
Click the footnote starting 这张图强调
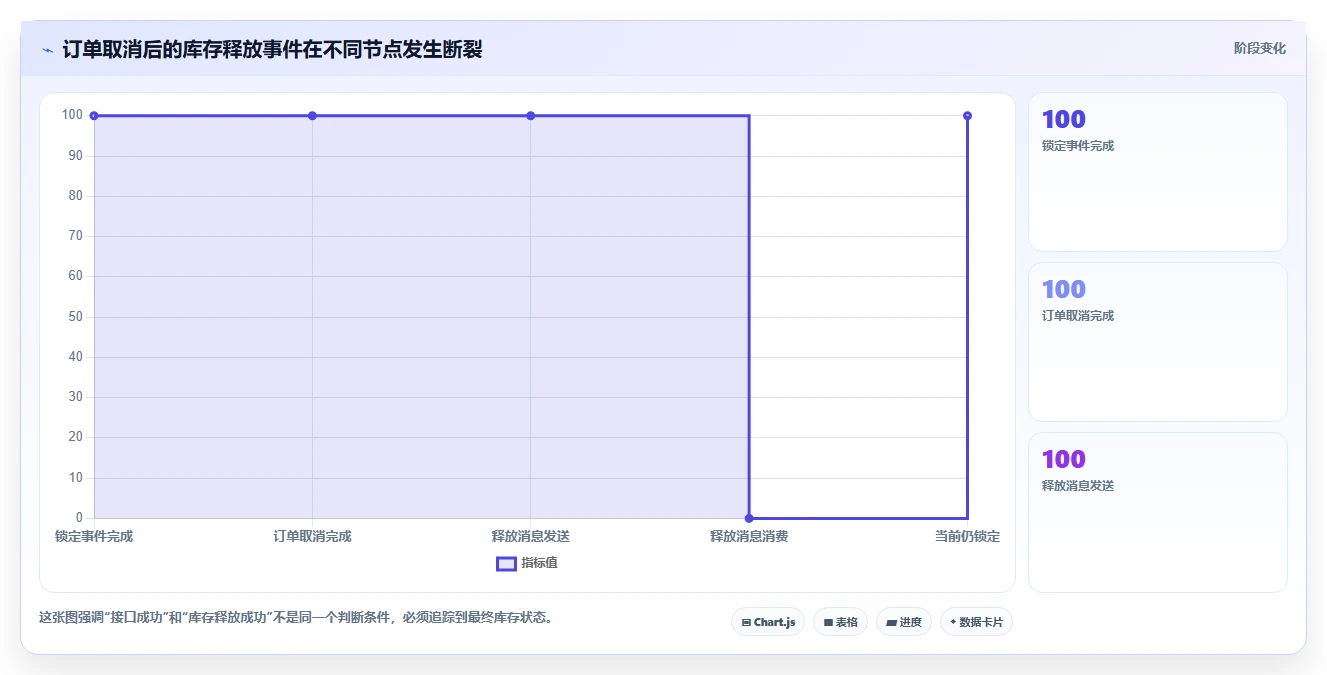(x=295, y=618)
